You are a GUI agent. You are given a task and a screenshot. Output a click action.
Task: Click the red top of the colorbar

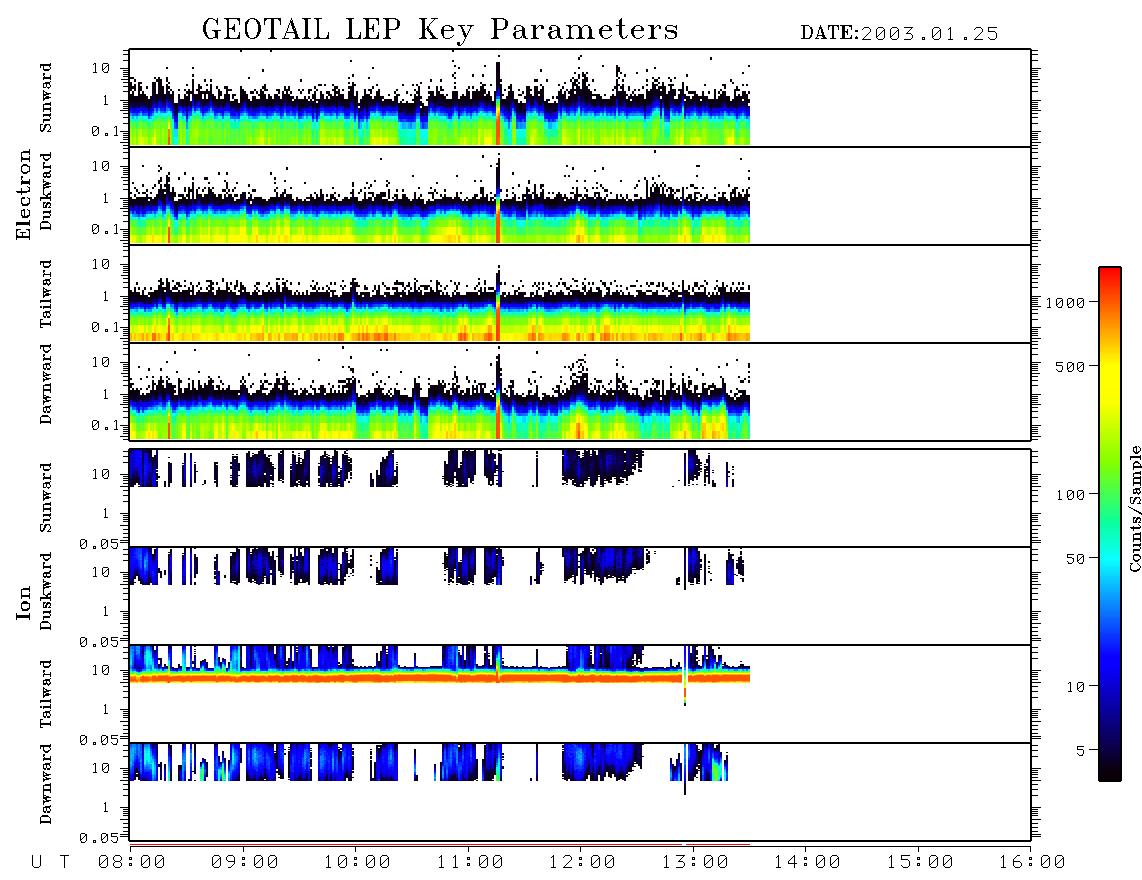point(1109,277)
